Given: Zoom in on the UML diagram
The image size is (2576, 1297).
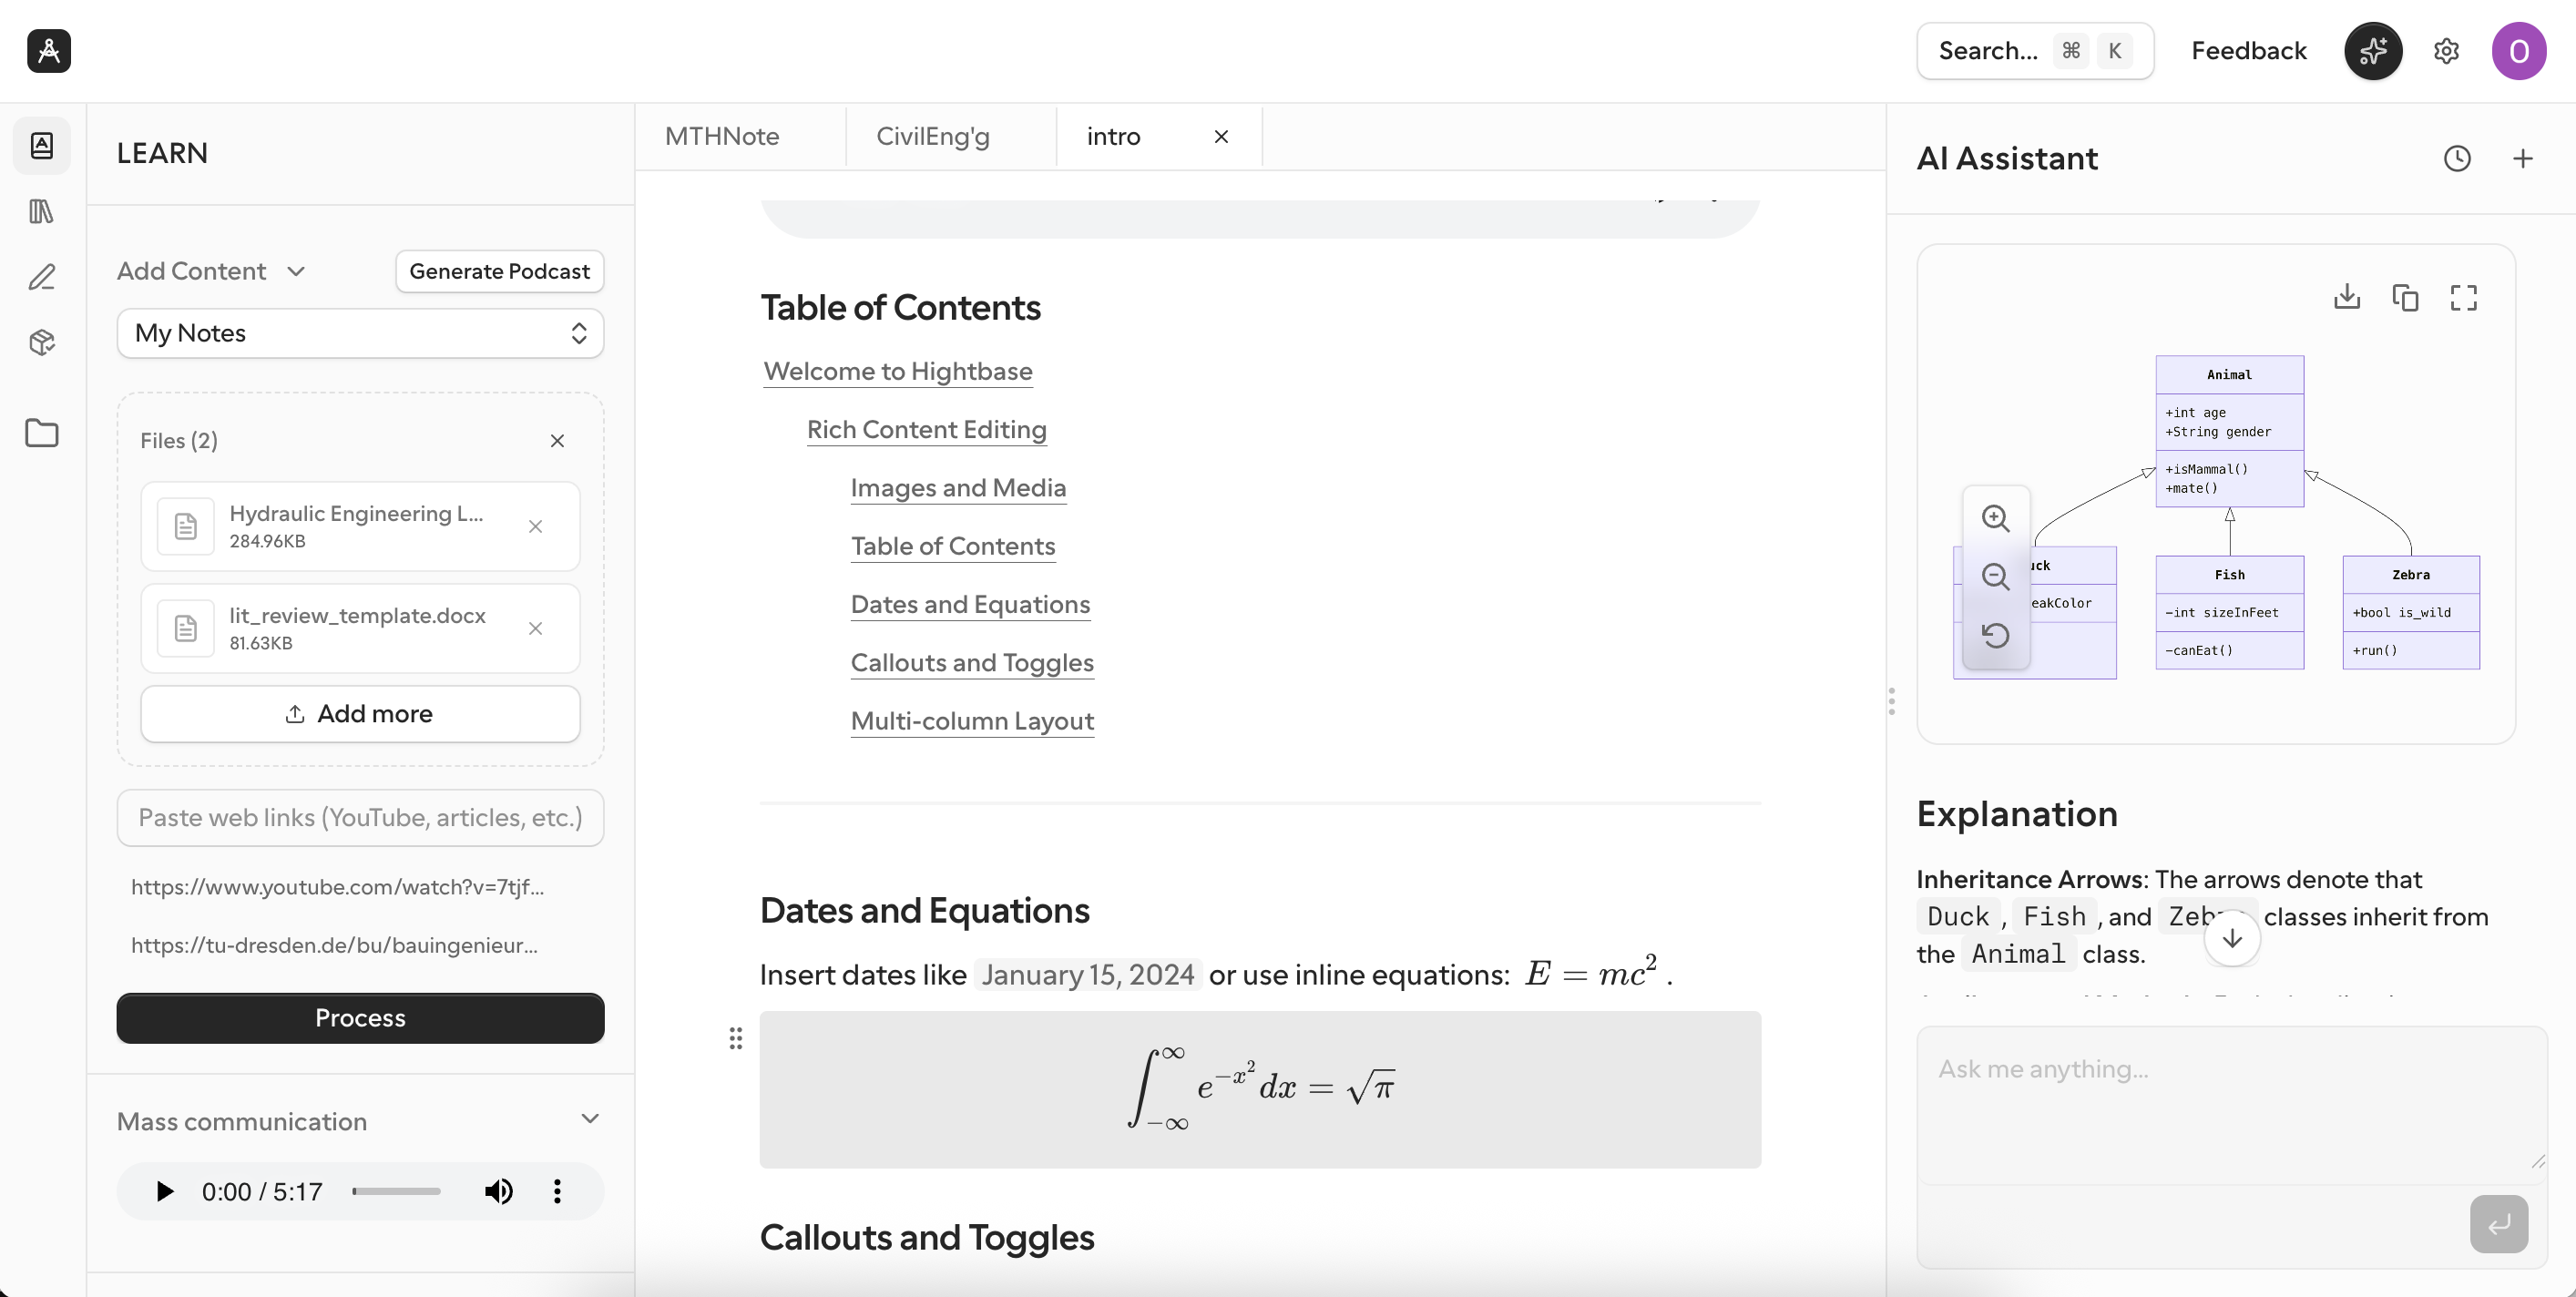Looking at the screenshot, I should coord(1996,518).
